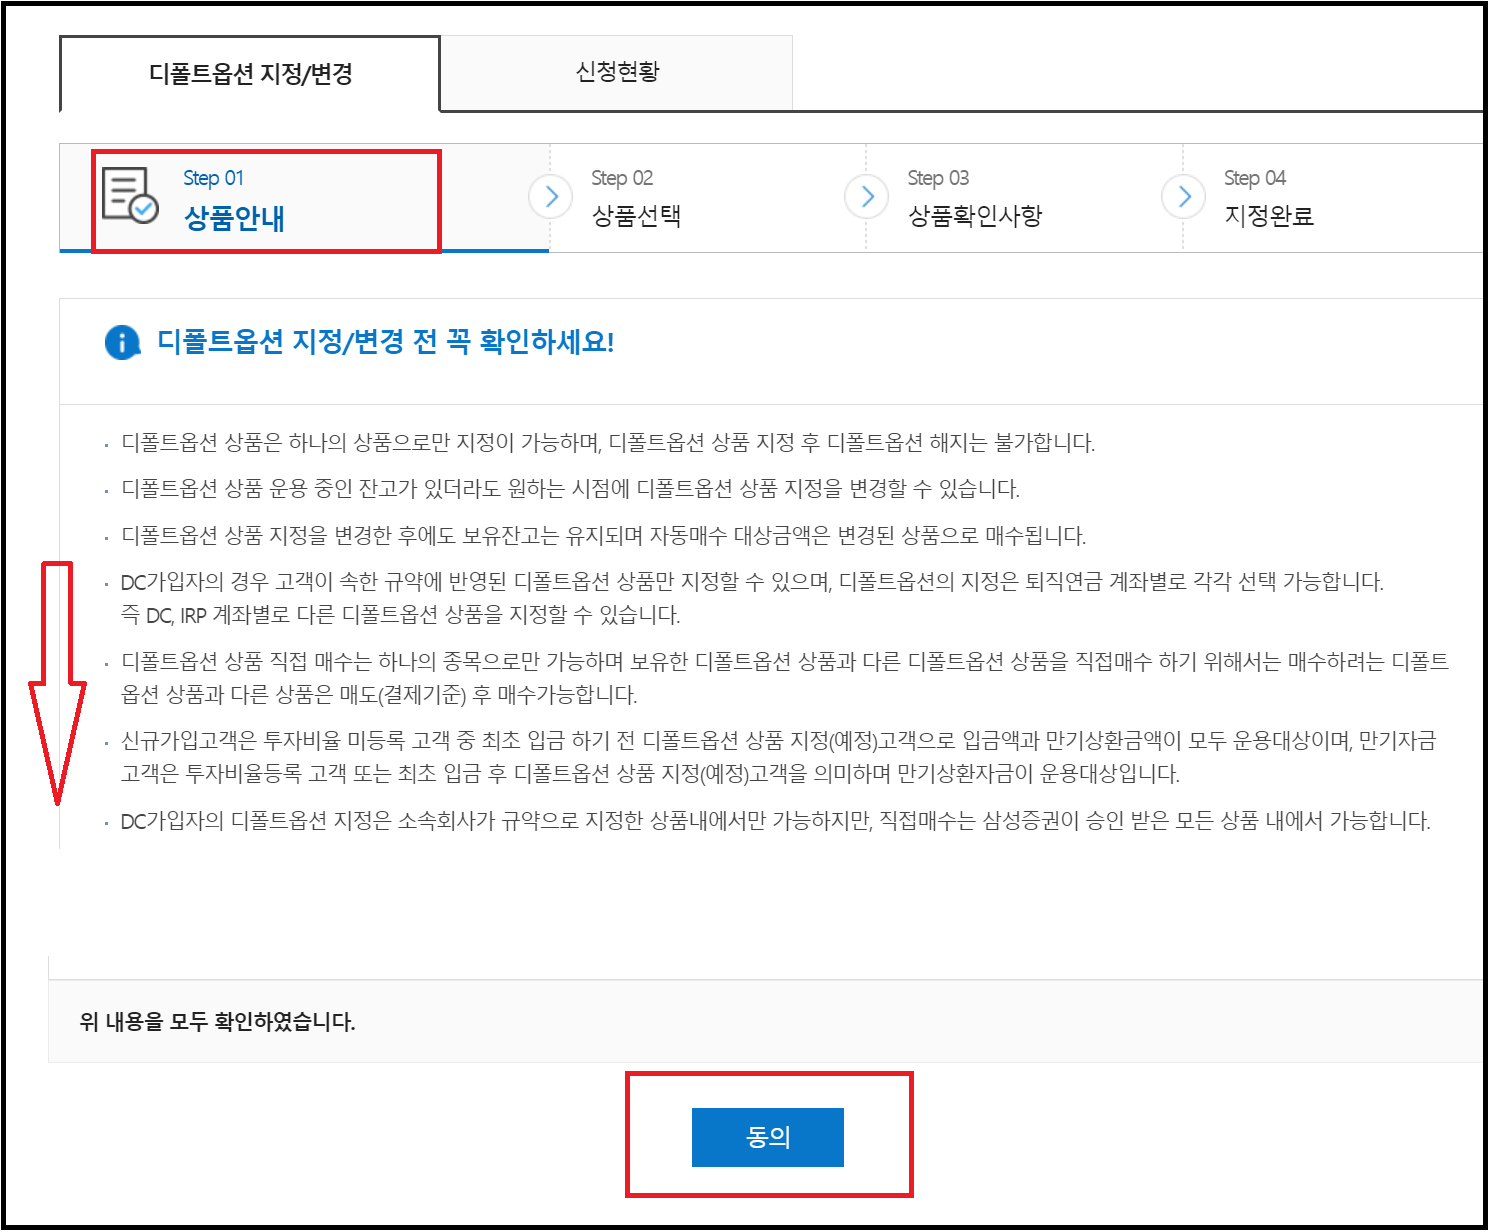
Task: Select the 디폴트옵션 지정/변경 tab
Action: (248, 71)
